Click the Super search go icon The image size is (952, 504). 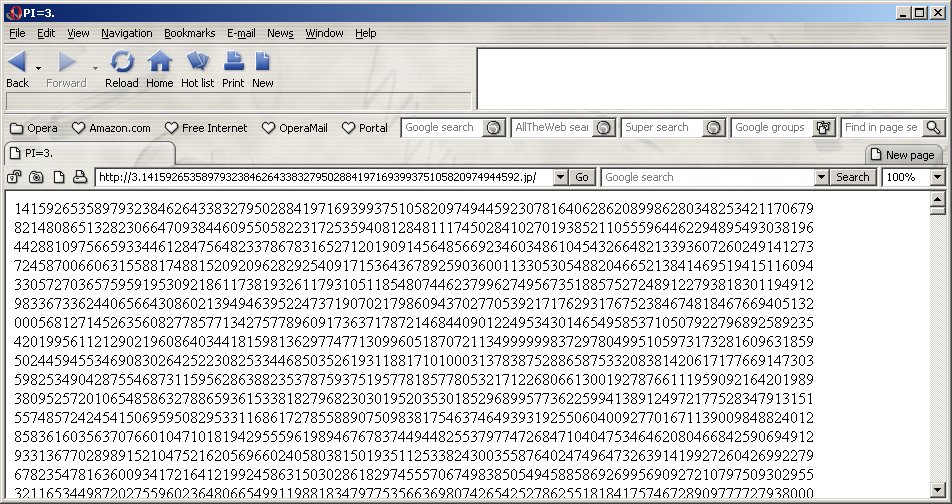coord(714,128)
